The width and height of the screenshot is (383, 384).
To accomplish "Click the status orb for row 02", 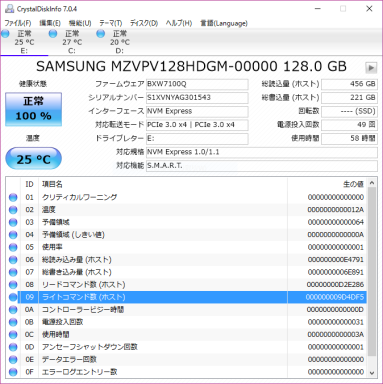I will coord(13,210).
